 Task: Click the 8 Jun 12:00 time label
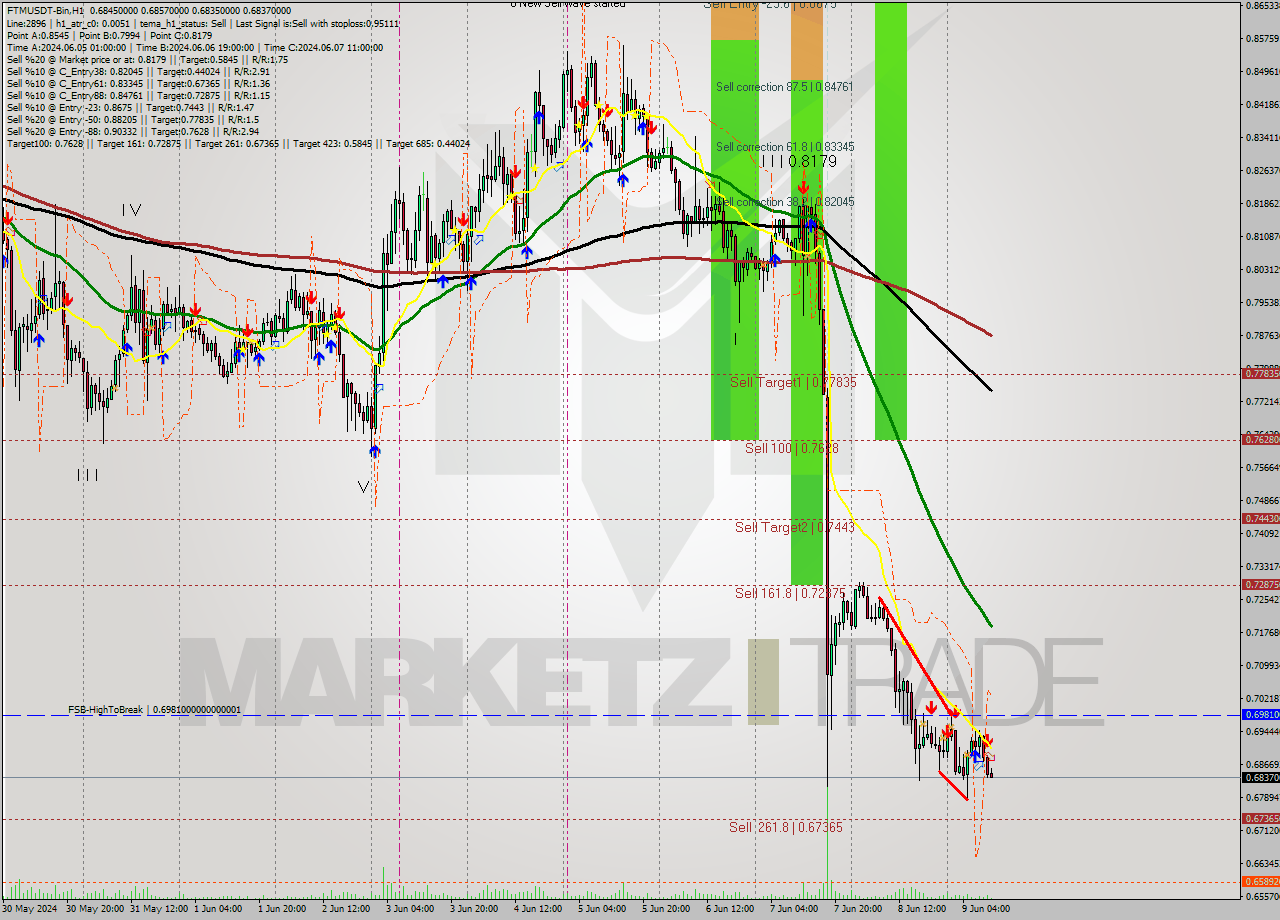click(x=923, y=909)
